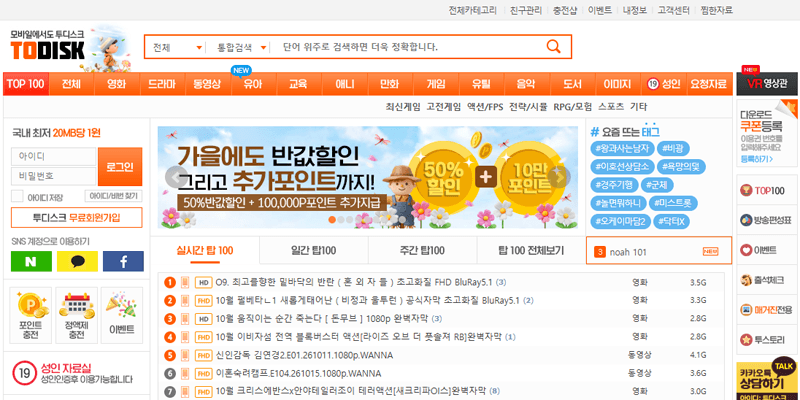Toggle the 아이디 저장 checkbox
800x400 pixels.
click(17, 196)
